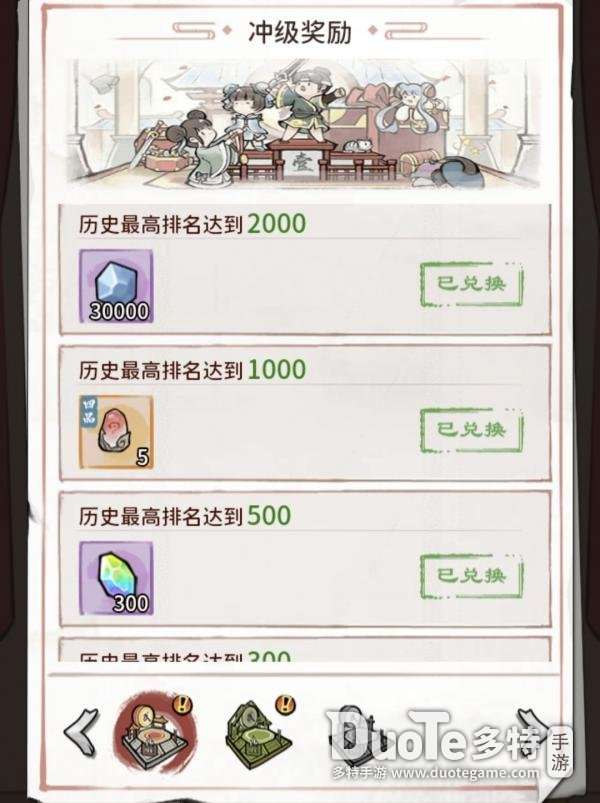
Task: Tap the blue crystal 30000 reward icon
Action: [x=116, y=286]
